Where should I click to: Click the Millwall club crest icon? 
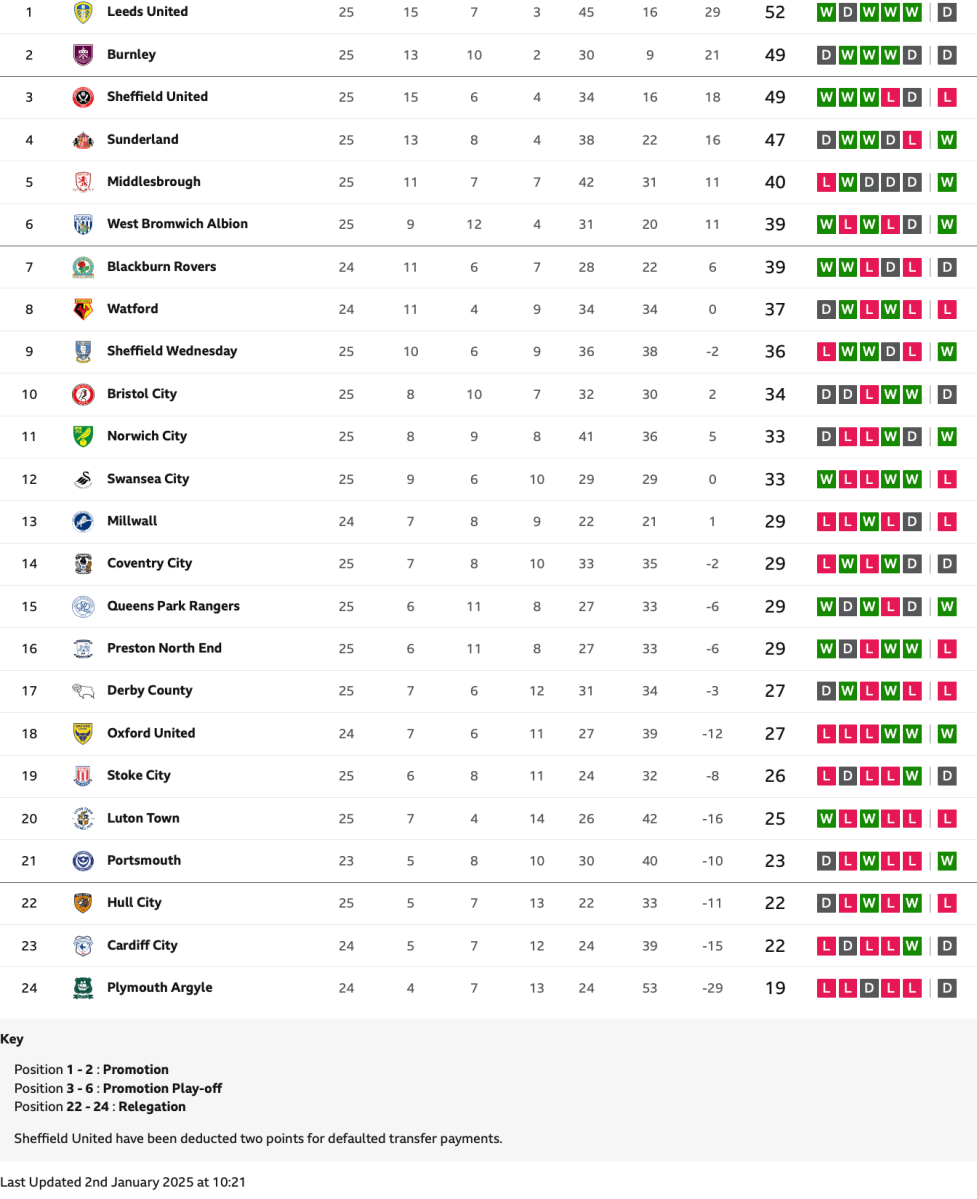tap(83, 521)
